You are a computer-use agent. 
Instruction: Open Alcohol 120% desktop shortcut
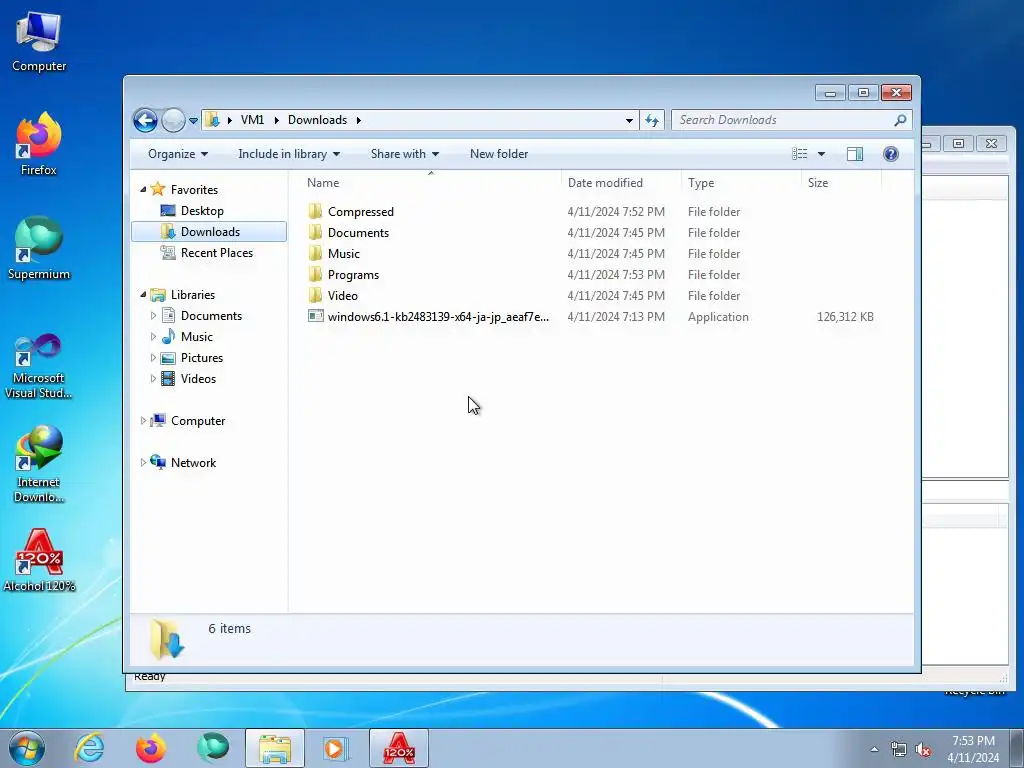click(39, 560)
